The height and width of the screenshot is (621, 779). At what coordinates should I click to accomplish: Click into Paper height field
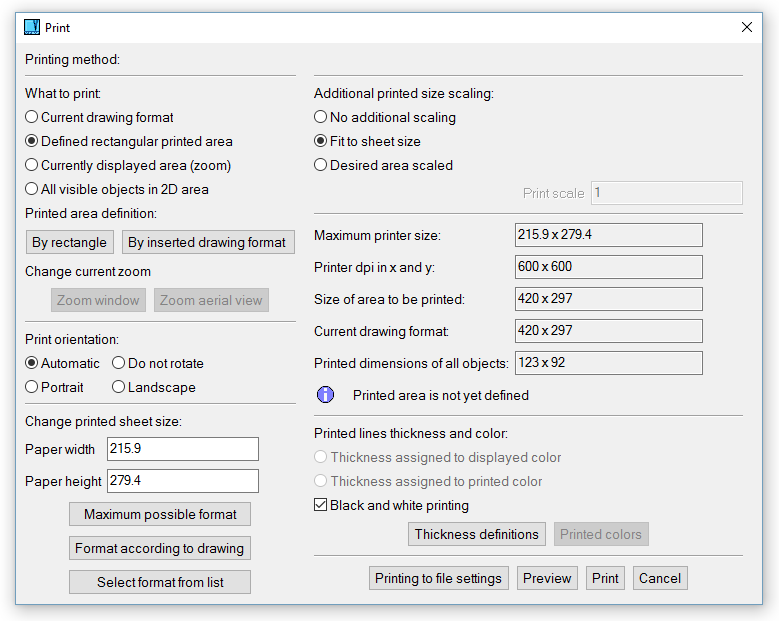(x=182, y=481)
